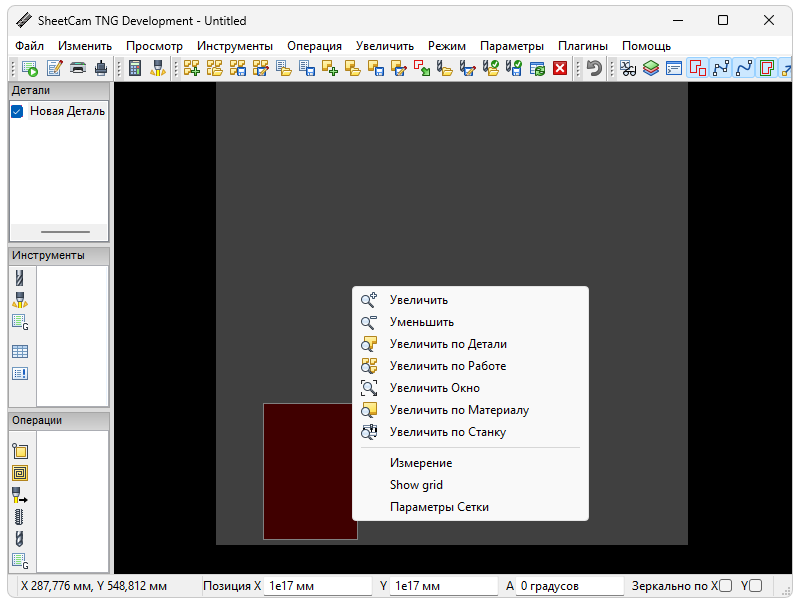Click the list with exclamation mark icon
The image size is (796, 602).
(x=20, y=374)
